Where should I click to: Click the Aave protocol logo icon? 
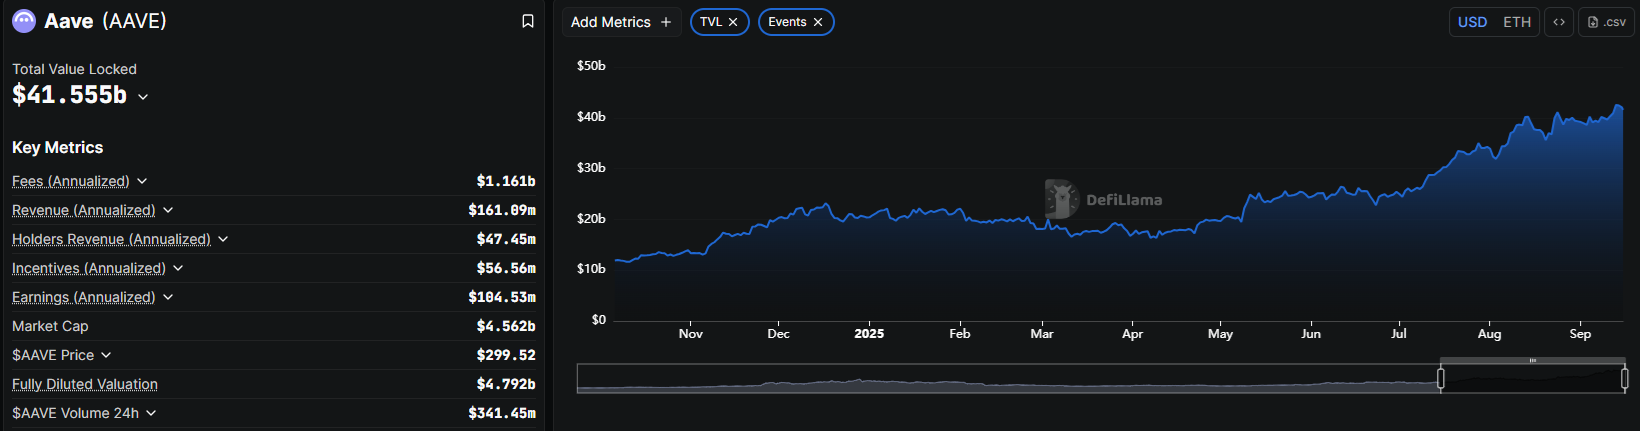pyautogui.click(x=23, y=21)
